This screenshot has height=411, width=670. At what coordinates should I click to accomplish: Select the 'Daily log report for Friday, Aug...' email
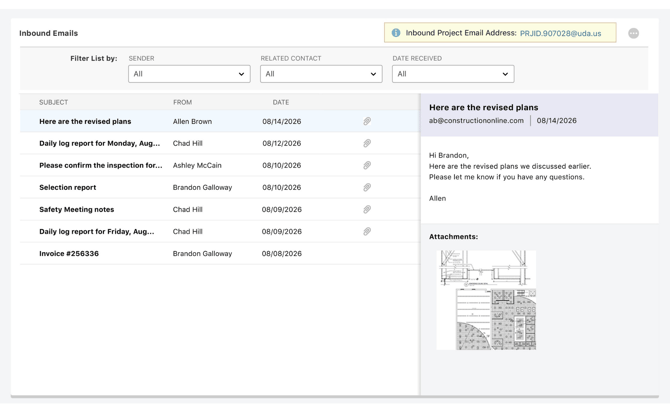point(220,232)
